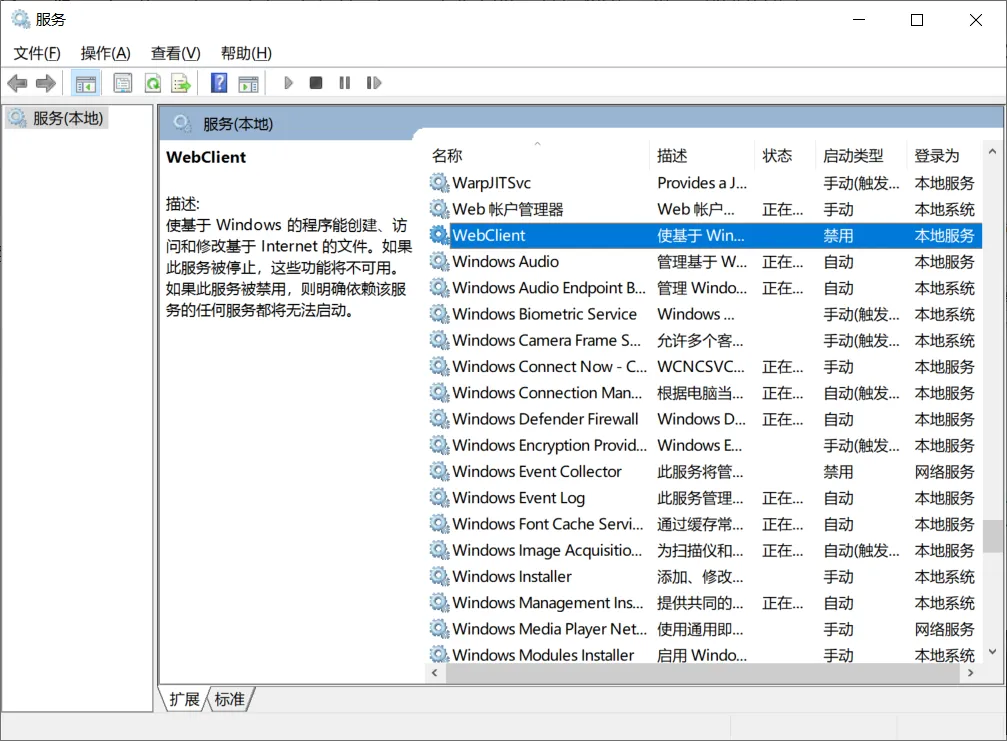Screen dimensions: 1007x741
Task: Toggle the show/hide action pane icon
Action: 249,83
